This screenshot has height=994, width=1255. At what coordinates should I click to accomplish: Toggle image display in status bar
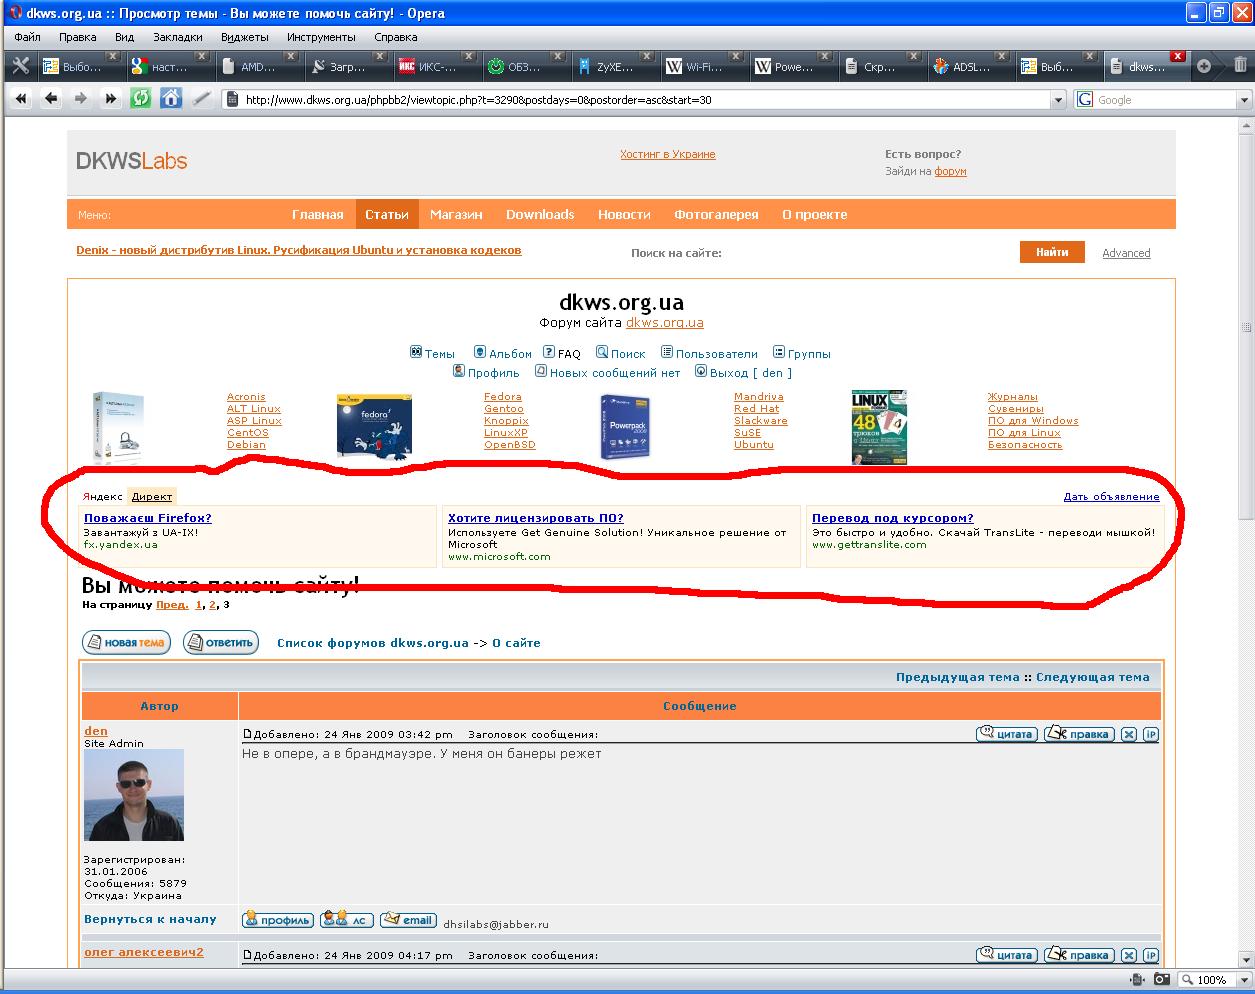coord(1137,980)
